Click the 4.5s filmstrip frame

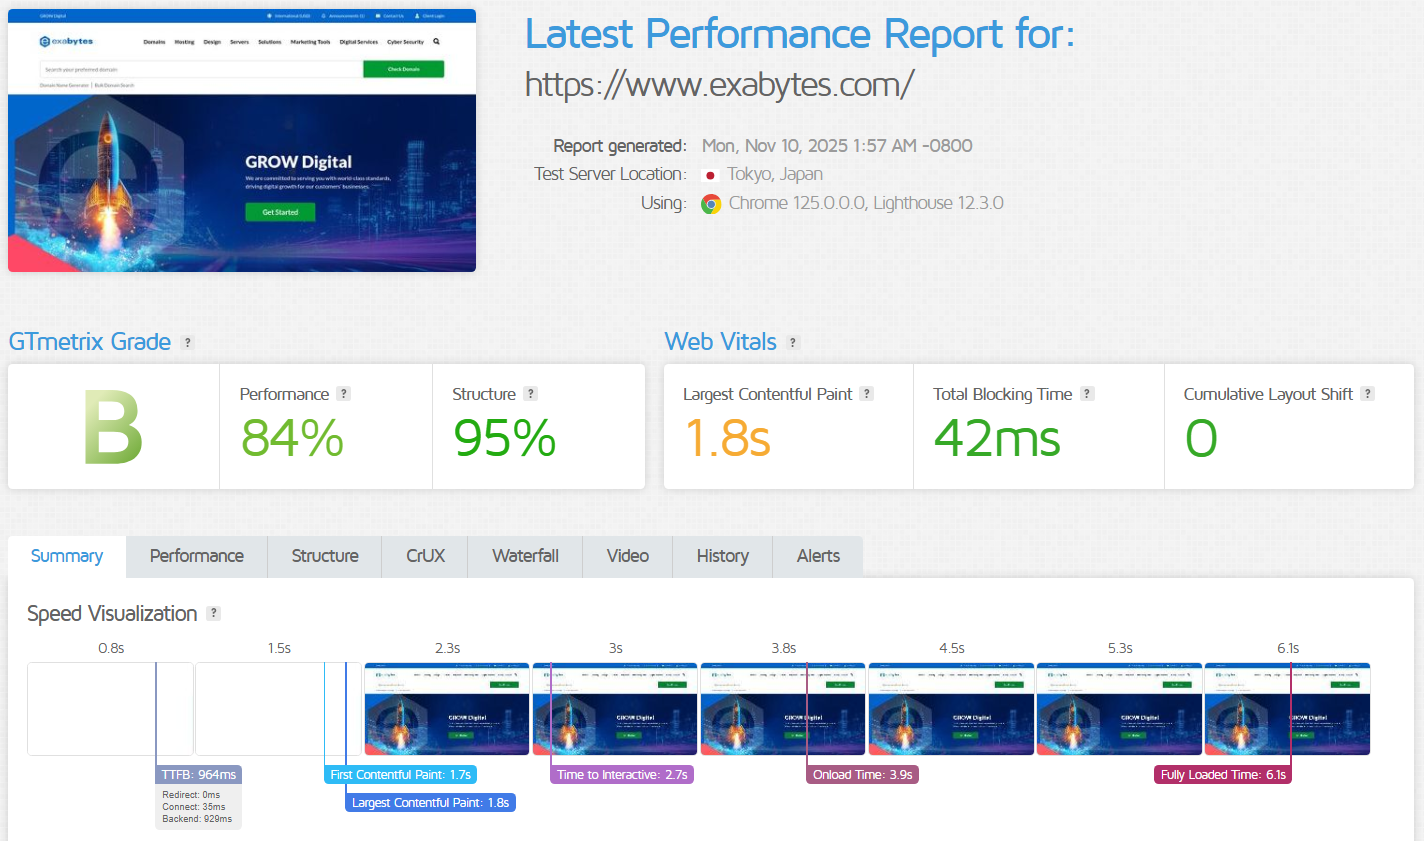[x=951, y=709]
